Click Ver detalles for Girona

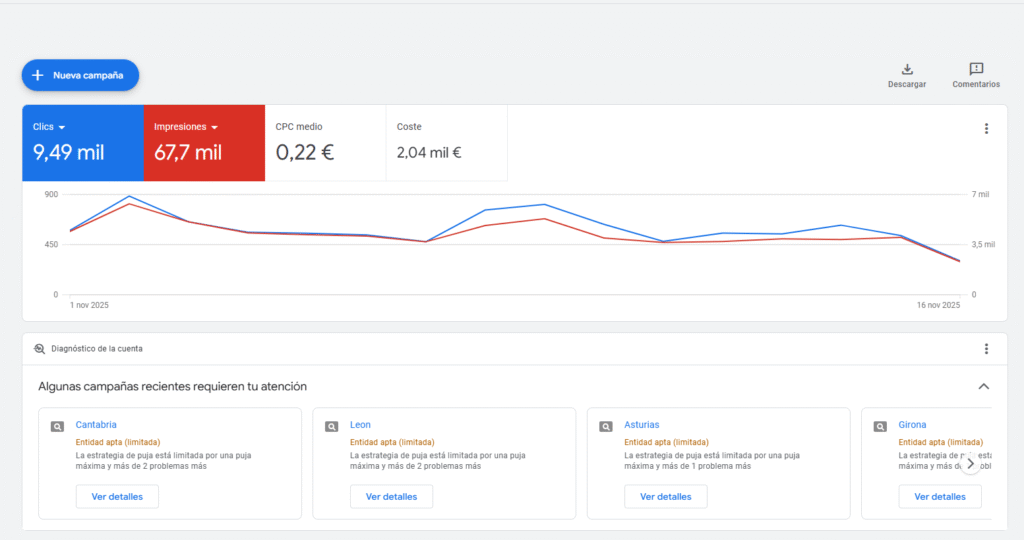pos(940,496)
